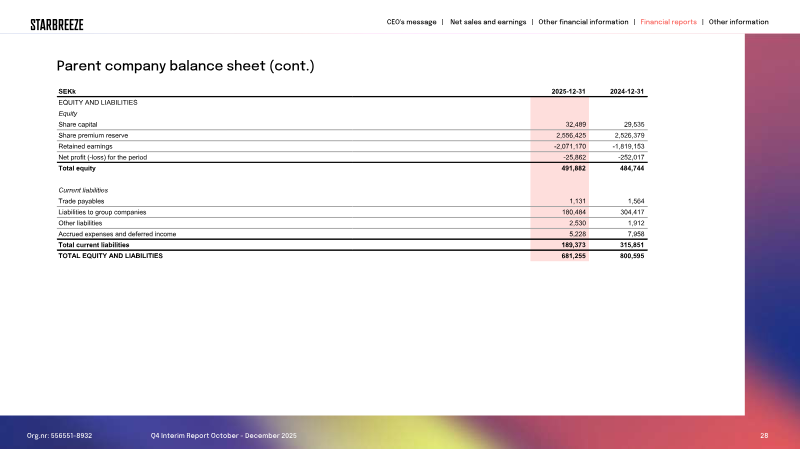The width and height of the screenshot is (800, 449).
Task: Click Total equity value 491,882
Action: (x=573, y=168)
